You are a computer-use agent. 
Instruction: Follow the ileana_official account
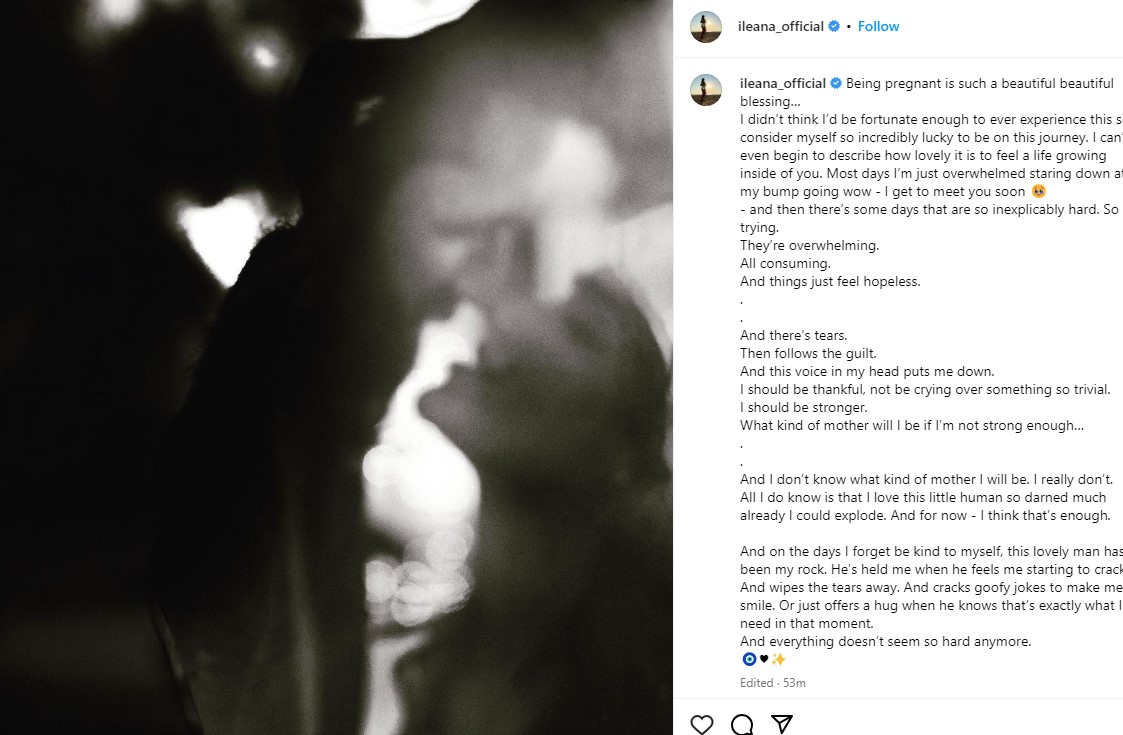coord(878,27)
